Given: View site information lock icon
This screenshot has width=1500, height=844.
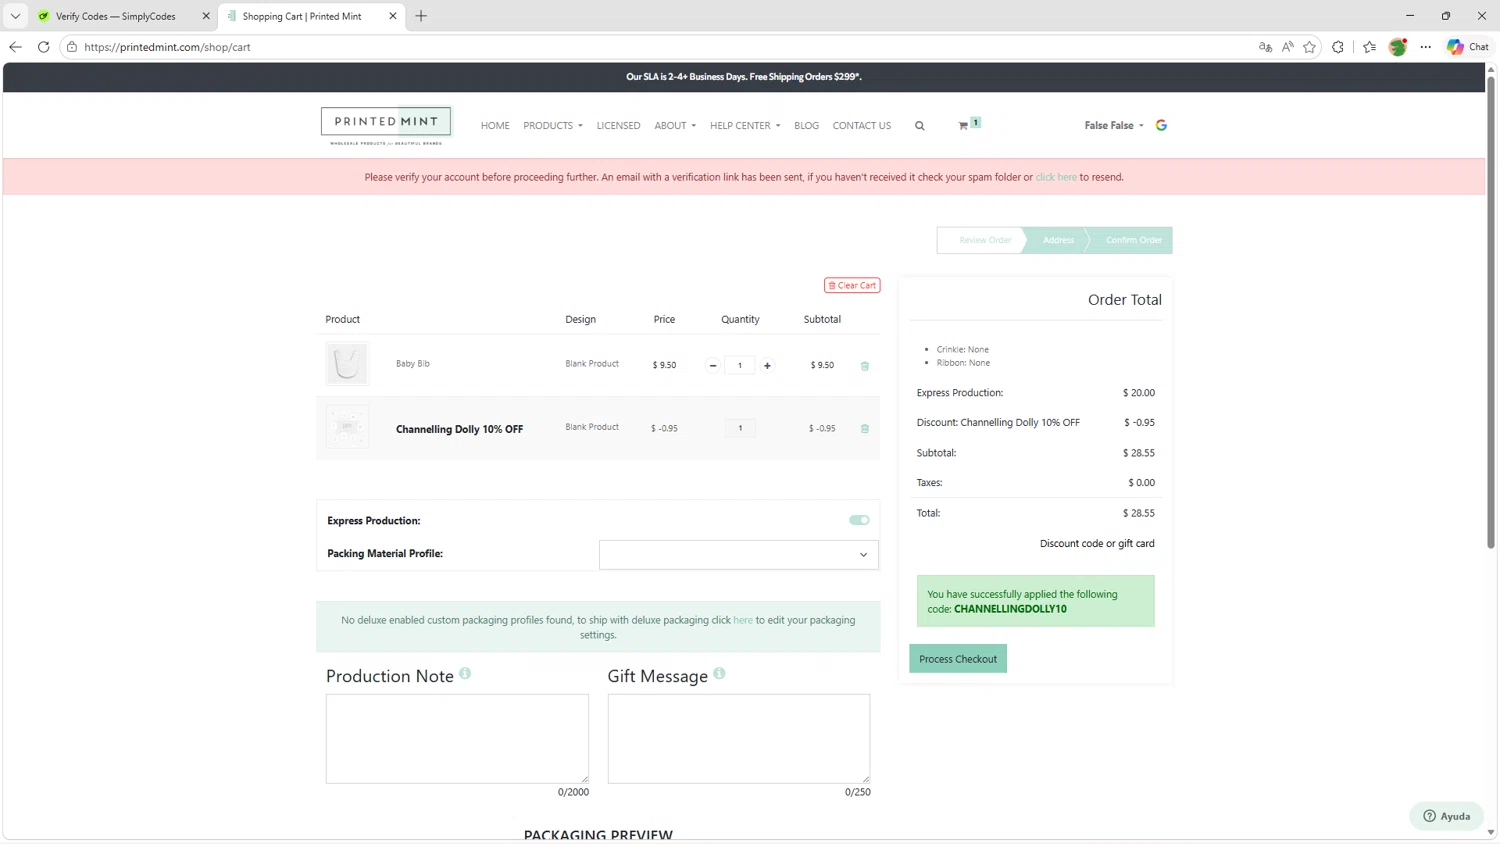Looking at the screenshot, I should click(72, 47).
